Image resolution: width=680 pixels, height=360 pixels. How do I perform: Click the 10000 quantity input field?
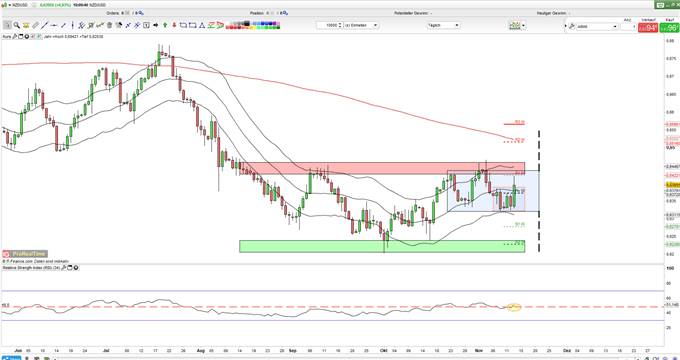point(327,25)
